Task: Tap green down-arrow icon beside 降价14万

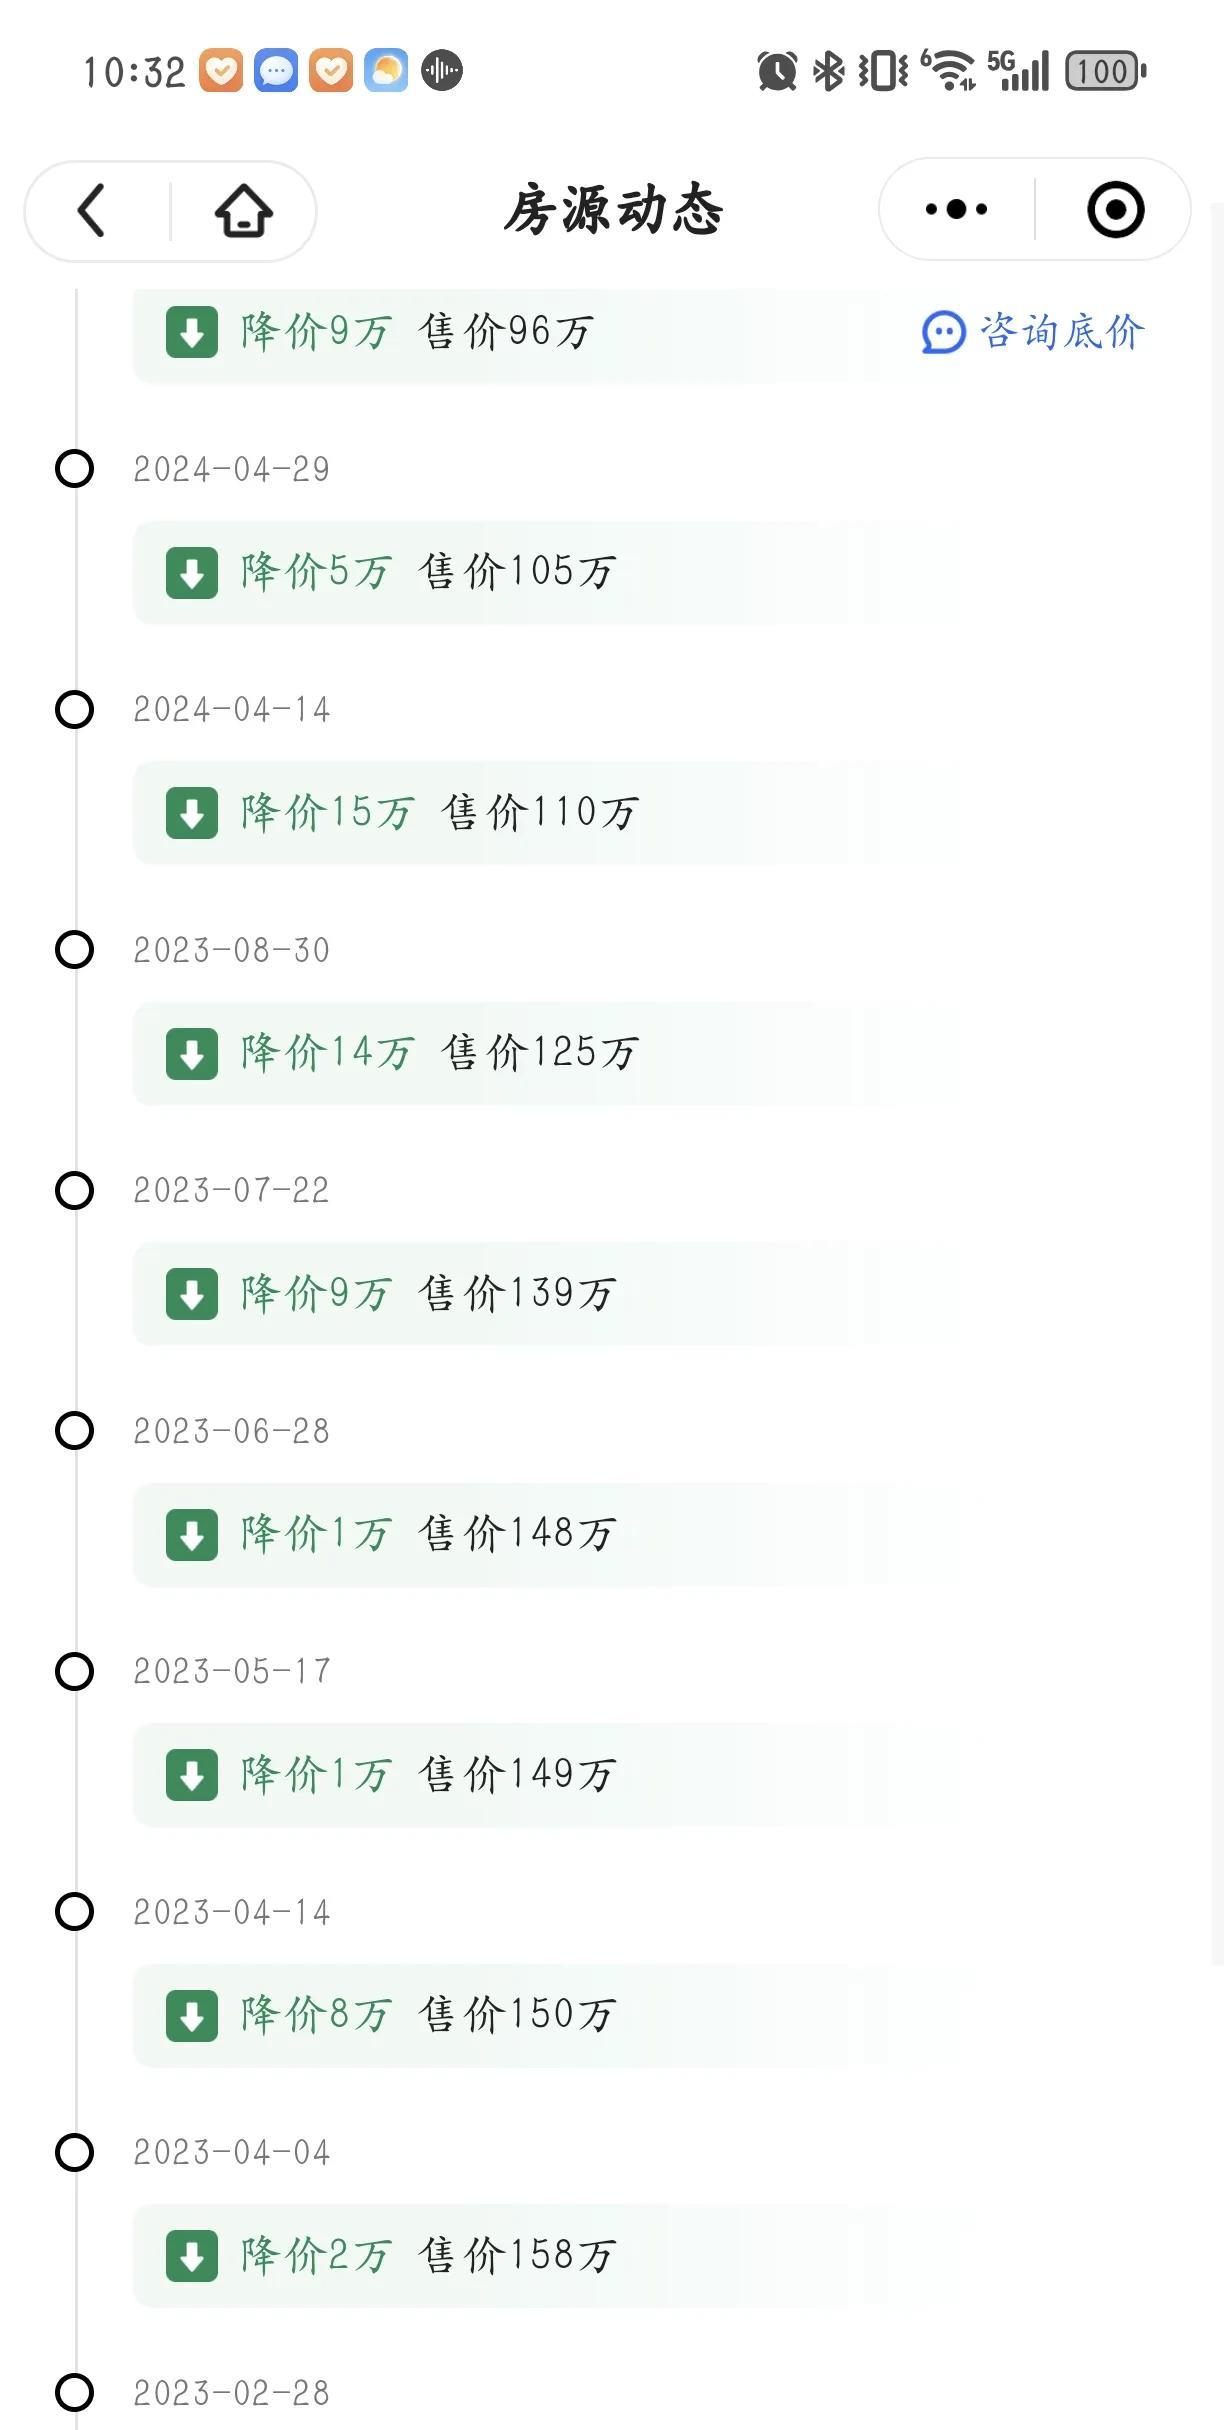Action: point(192,1054)
